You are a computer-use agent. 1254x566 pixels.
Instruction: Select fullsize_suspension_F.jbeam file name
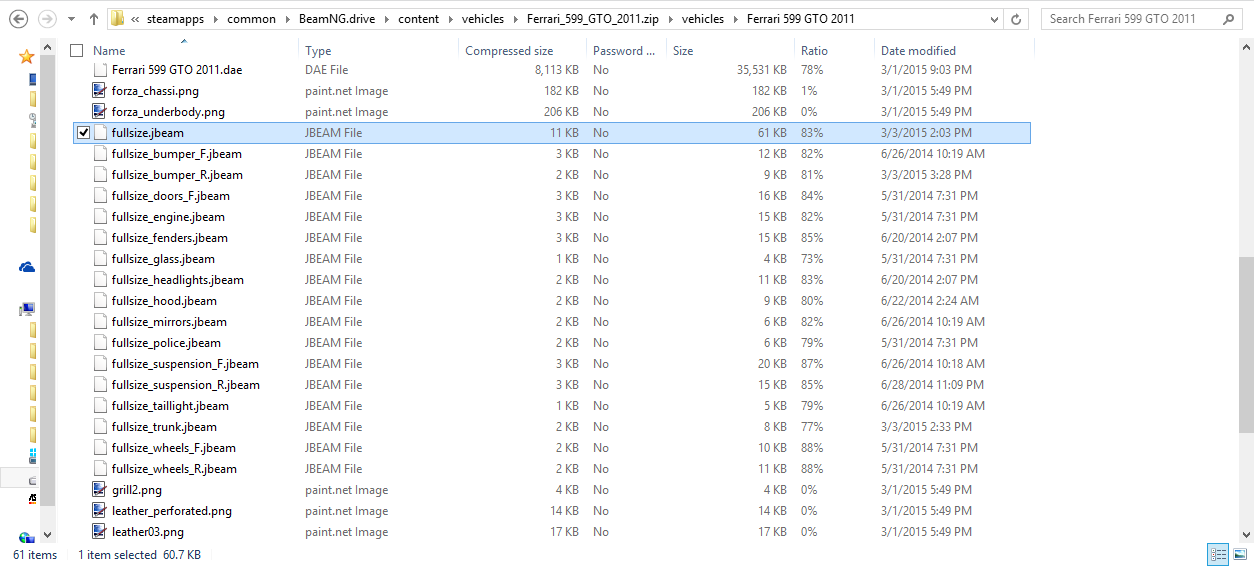185,364
